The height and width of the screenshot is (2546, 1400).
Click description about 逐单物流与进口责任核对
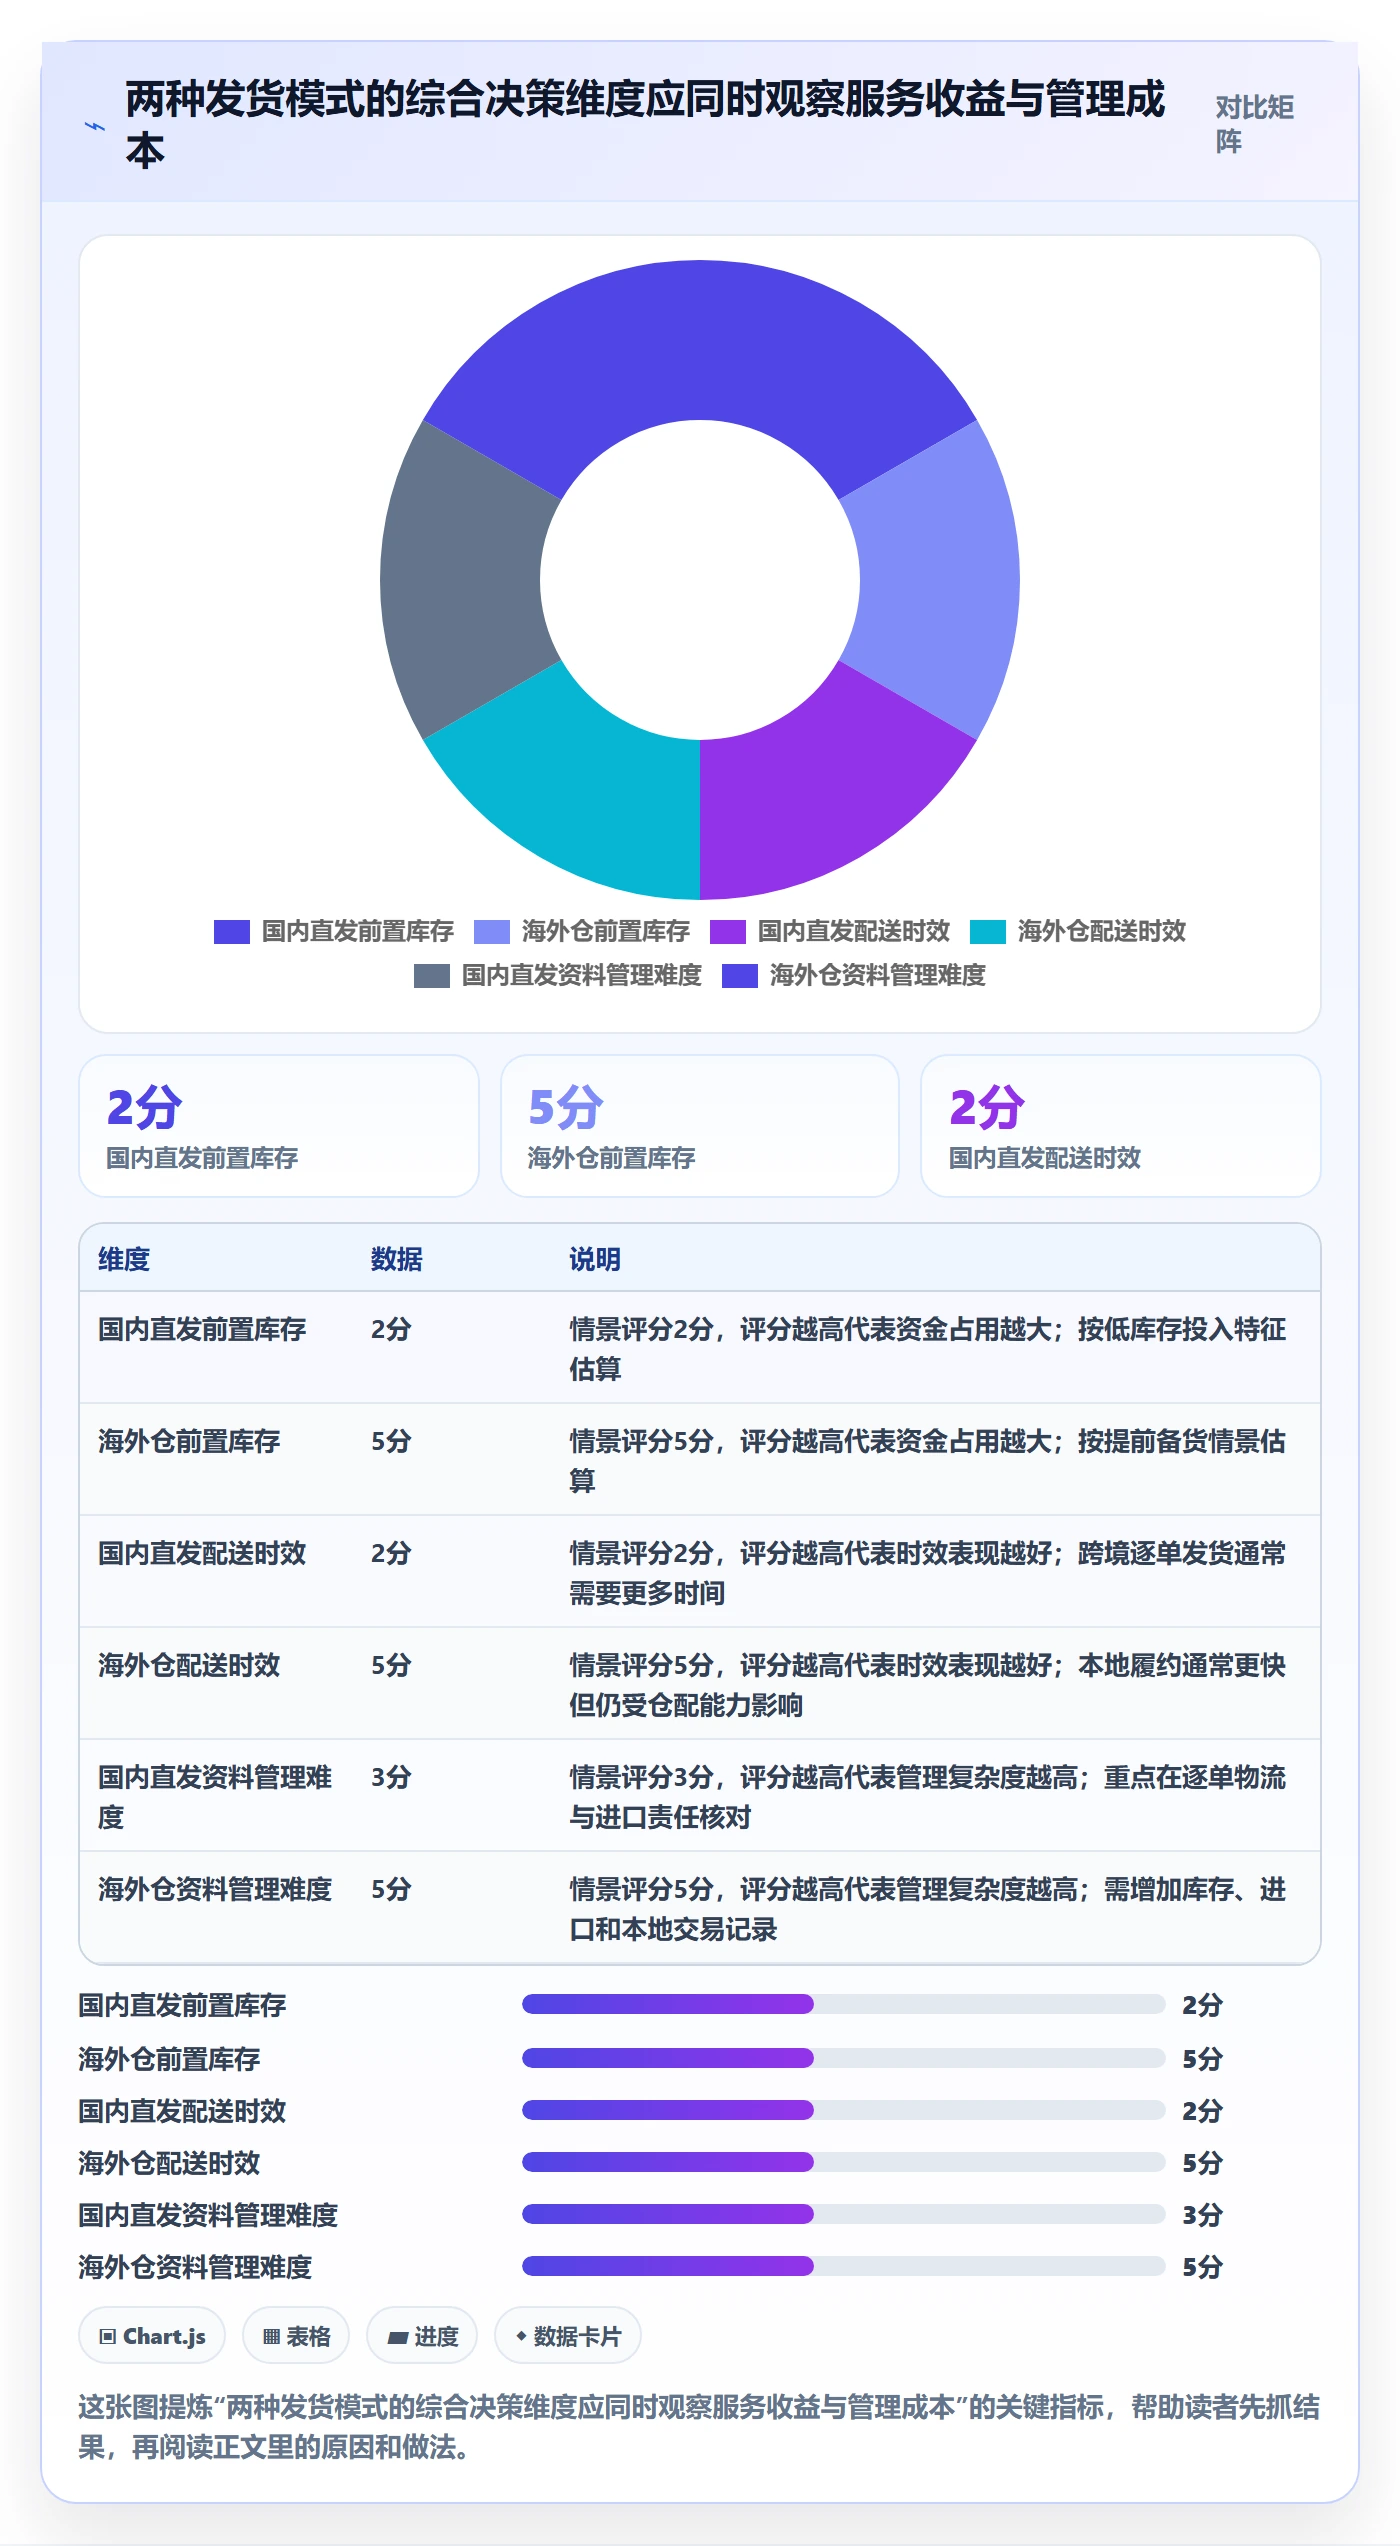click(x=928, y=1796)
